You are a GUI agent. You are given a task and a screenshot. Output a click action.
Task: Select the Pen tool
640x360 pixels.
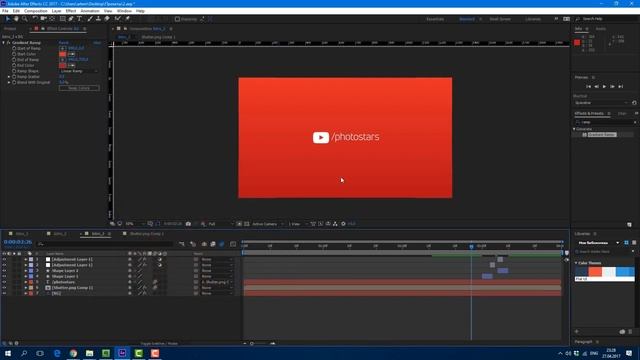(x=71, y=19)
